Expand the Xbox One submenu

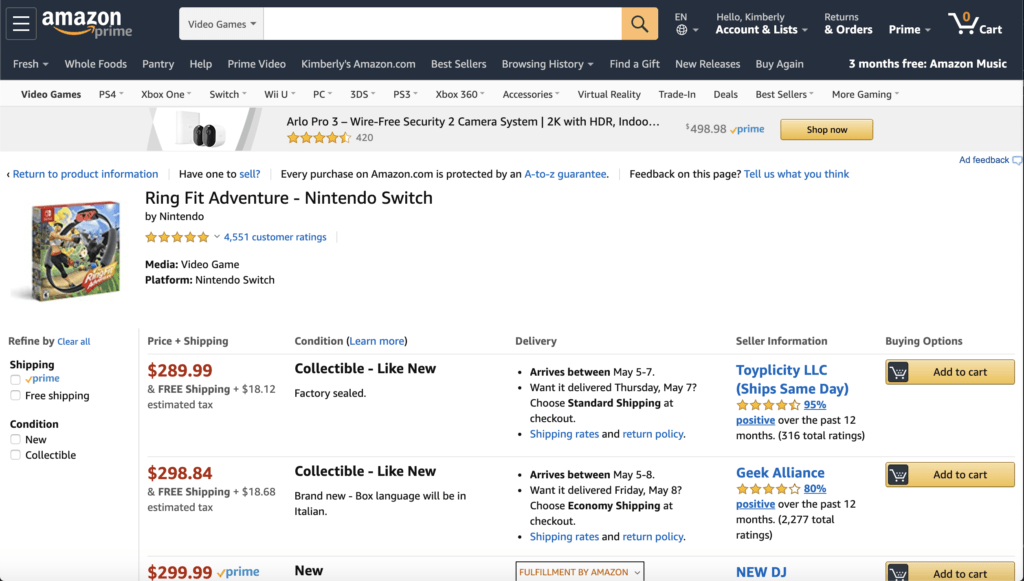click(166, 94)
